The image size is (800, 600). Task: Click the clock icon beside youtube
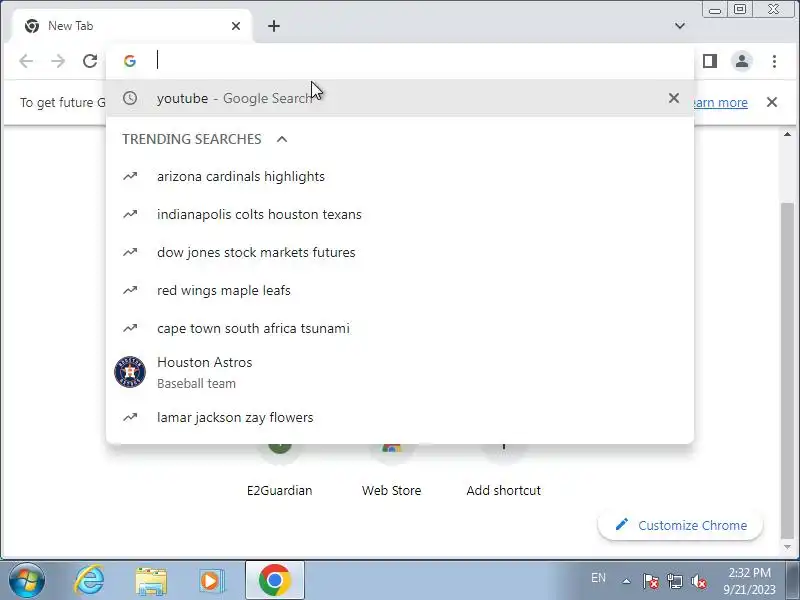[130, 98]
